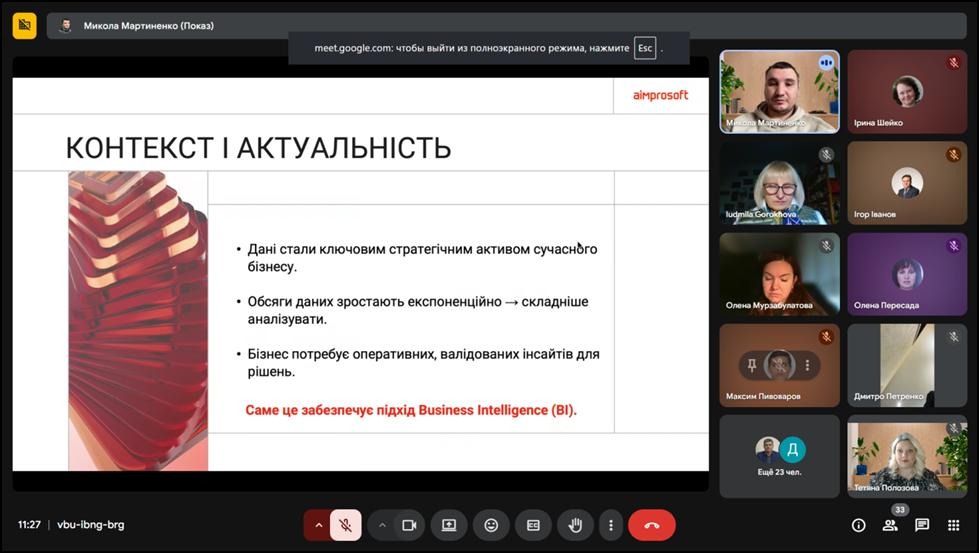979x553 pixels.
Task: Click the 'Ещё 23 чел.' participants tile
Action: tap(779, 456)
